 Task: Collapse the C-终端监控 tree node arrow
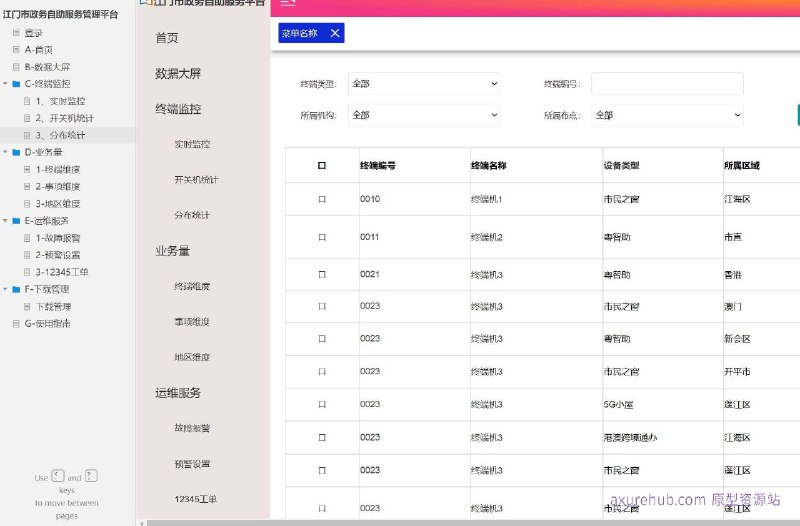[x=5, y=84]
